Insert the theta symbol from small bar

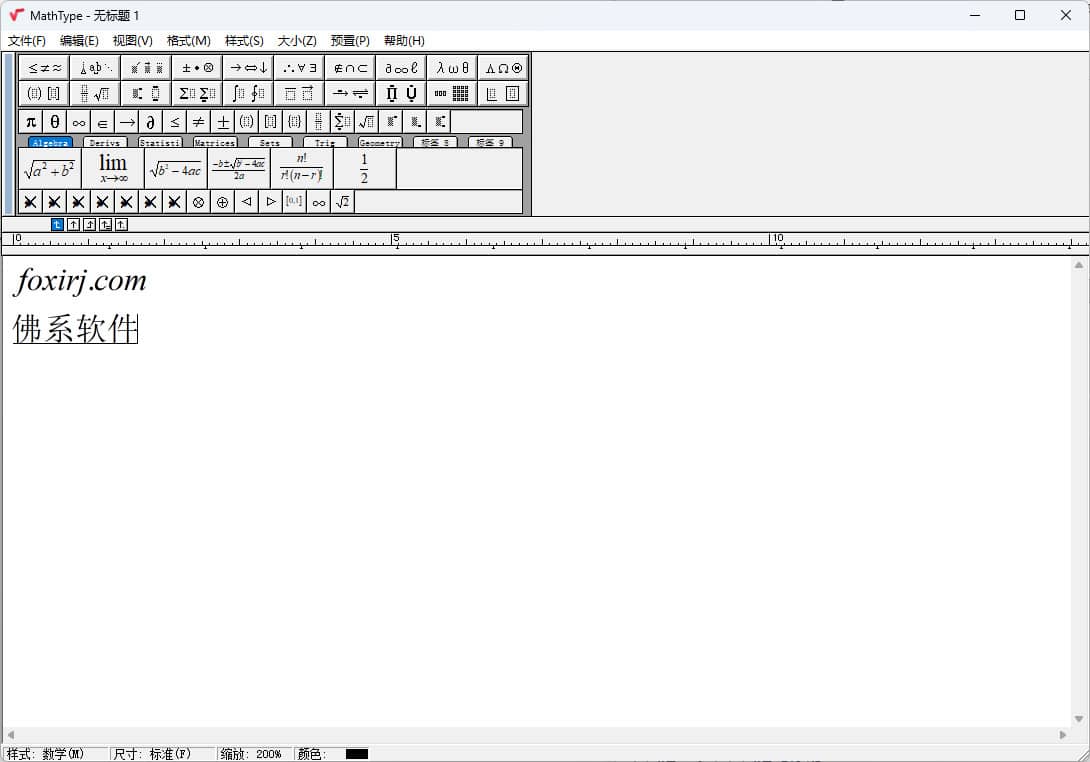(54, 122)
